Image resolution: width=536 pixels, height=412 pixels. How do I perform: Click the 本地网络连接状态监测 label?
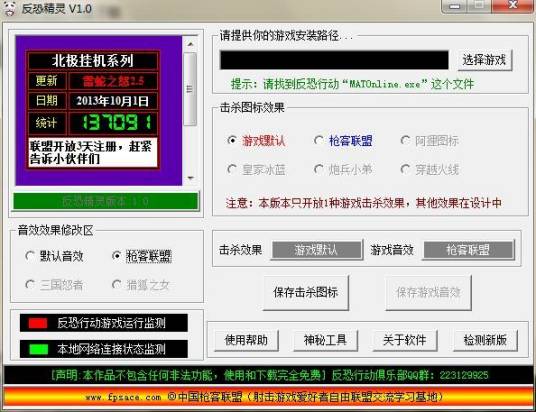coord(111,349)
